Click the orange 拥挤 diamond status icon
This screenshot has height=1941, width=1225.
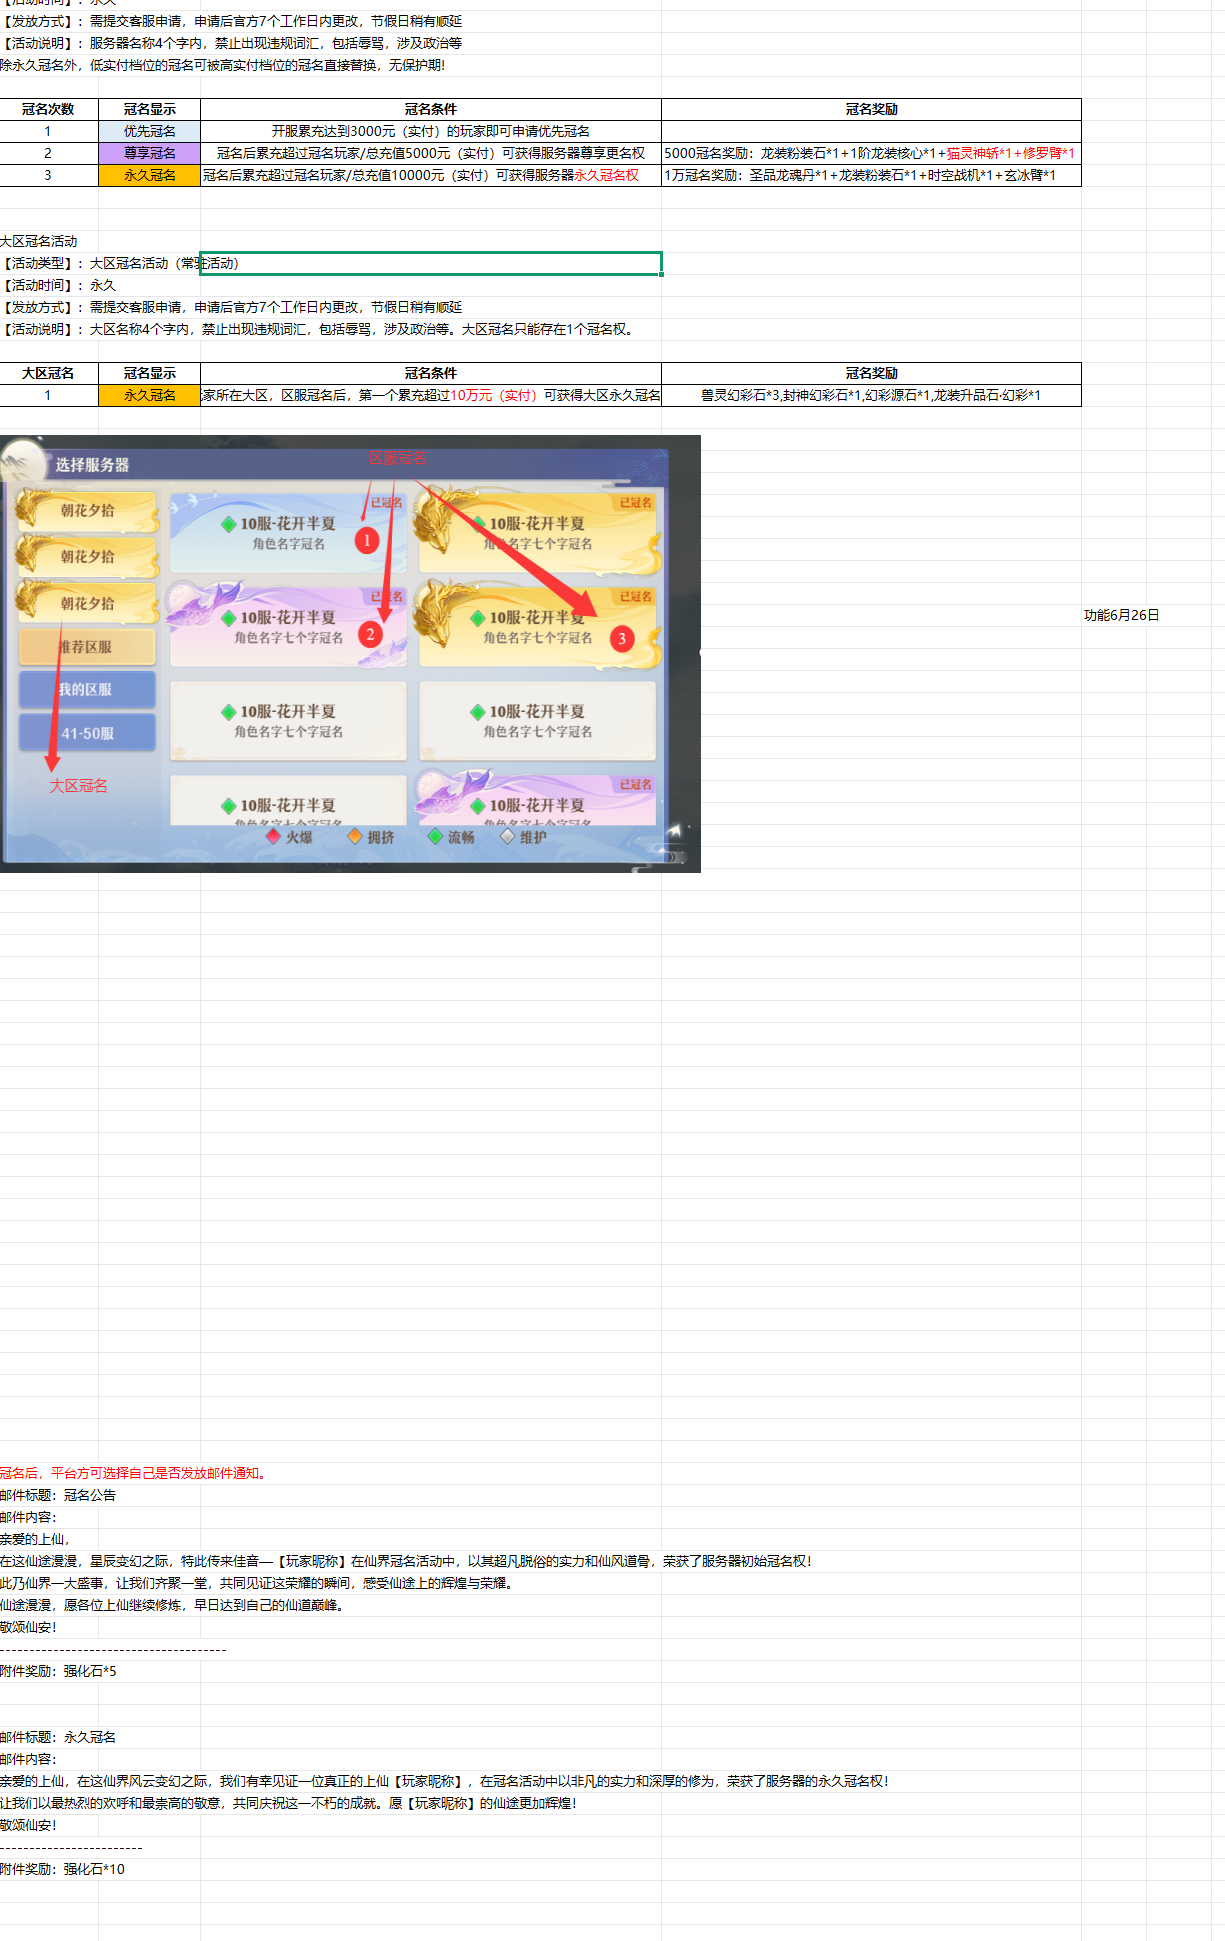[x=355, y=836]
